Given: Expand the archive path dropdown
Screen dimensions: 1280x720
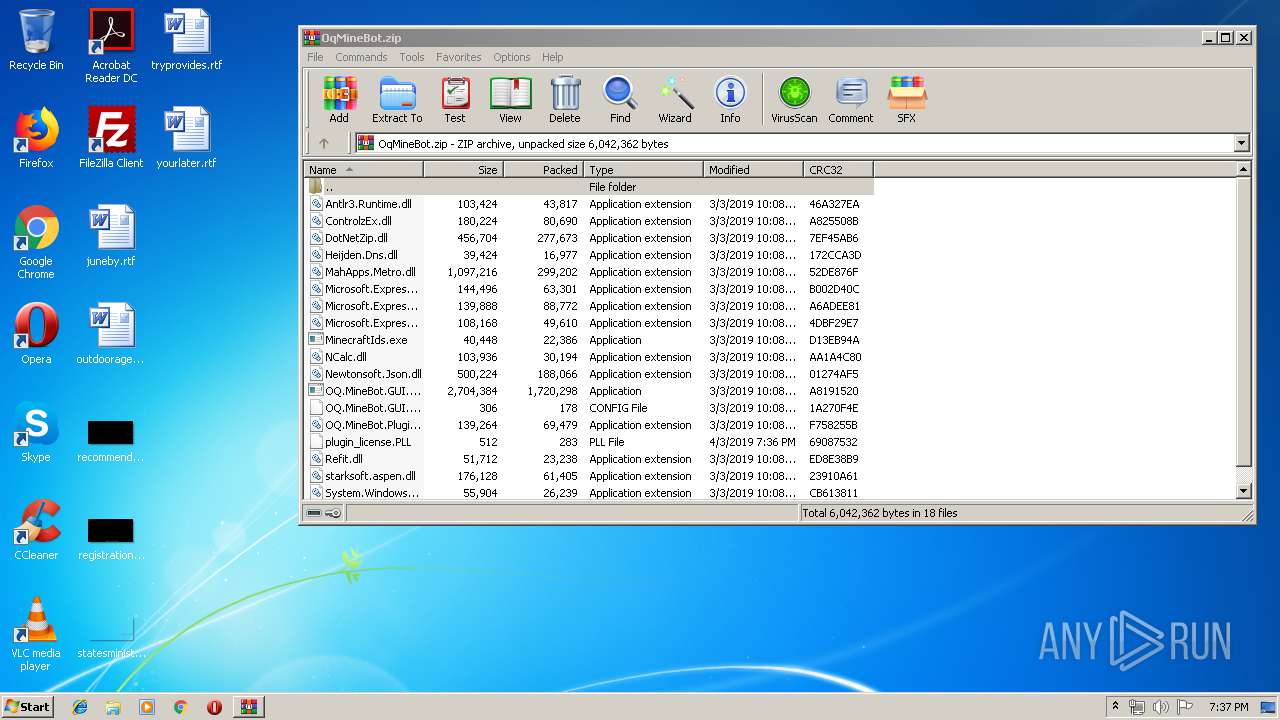Looking at the screenshot, I should 1241,143.
